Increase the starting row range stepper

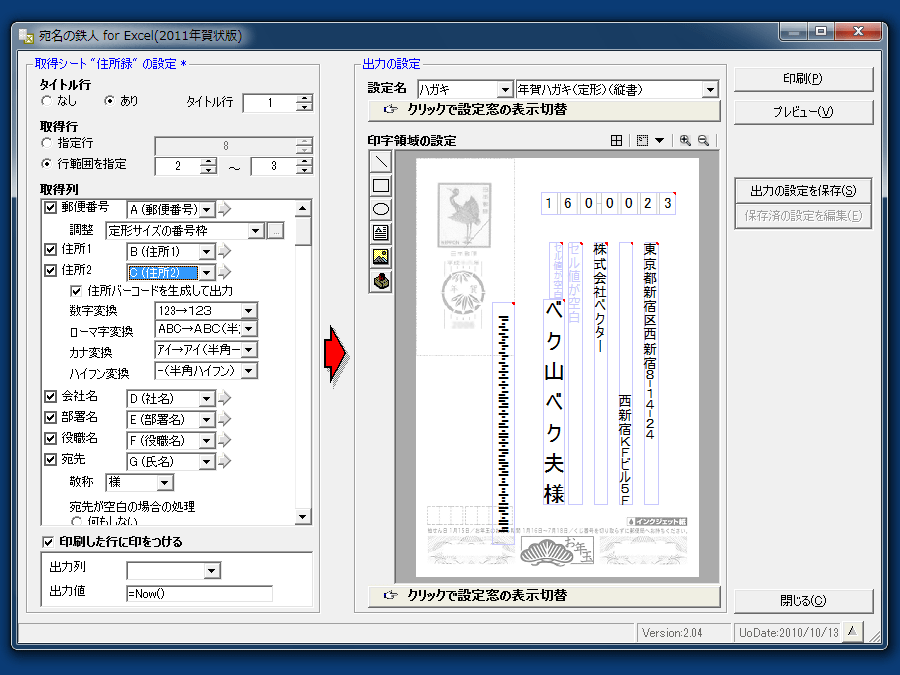click(x=208, y=162)
